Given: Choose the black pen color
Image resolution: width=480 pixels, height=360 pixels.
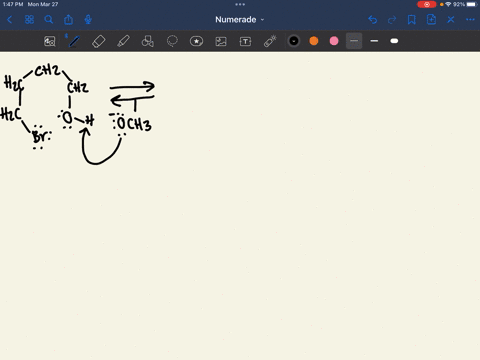Looking at the screenshot, I should click(x=294, y=41).
